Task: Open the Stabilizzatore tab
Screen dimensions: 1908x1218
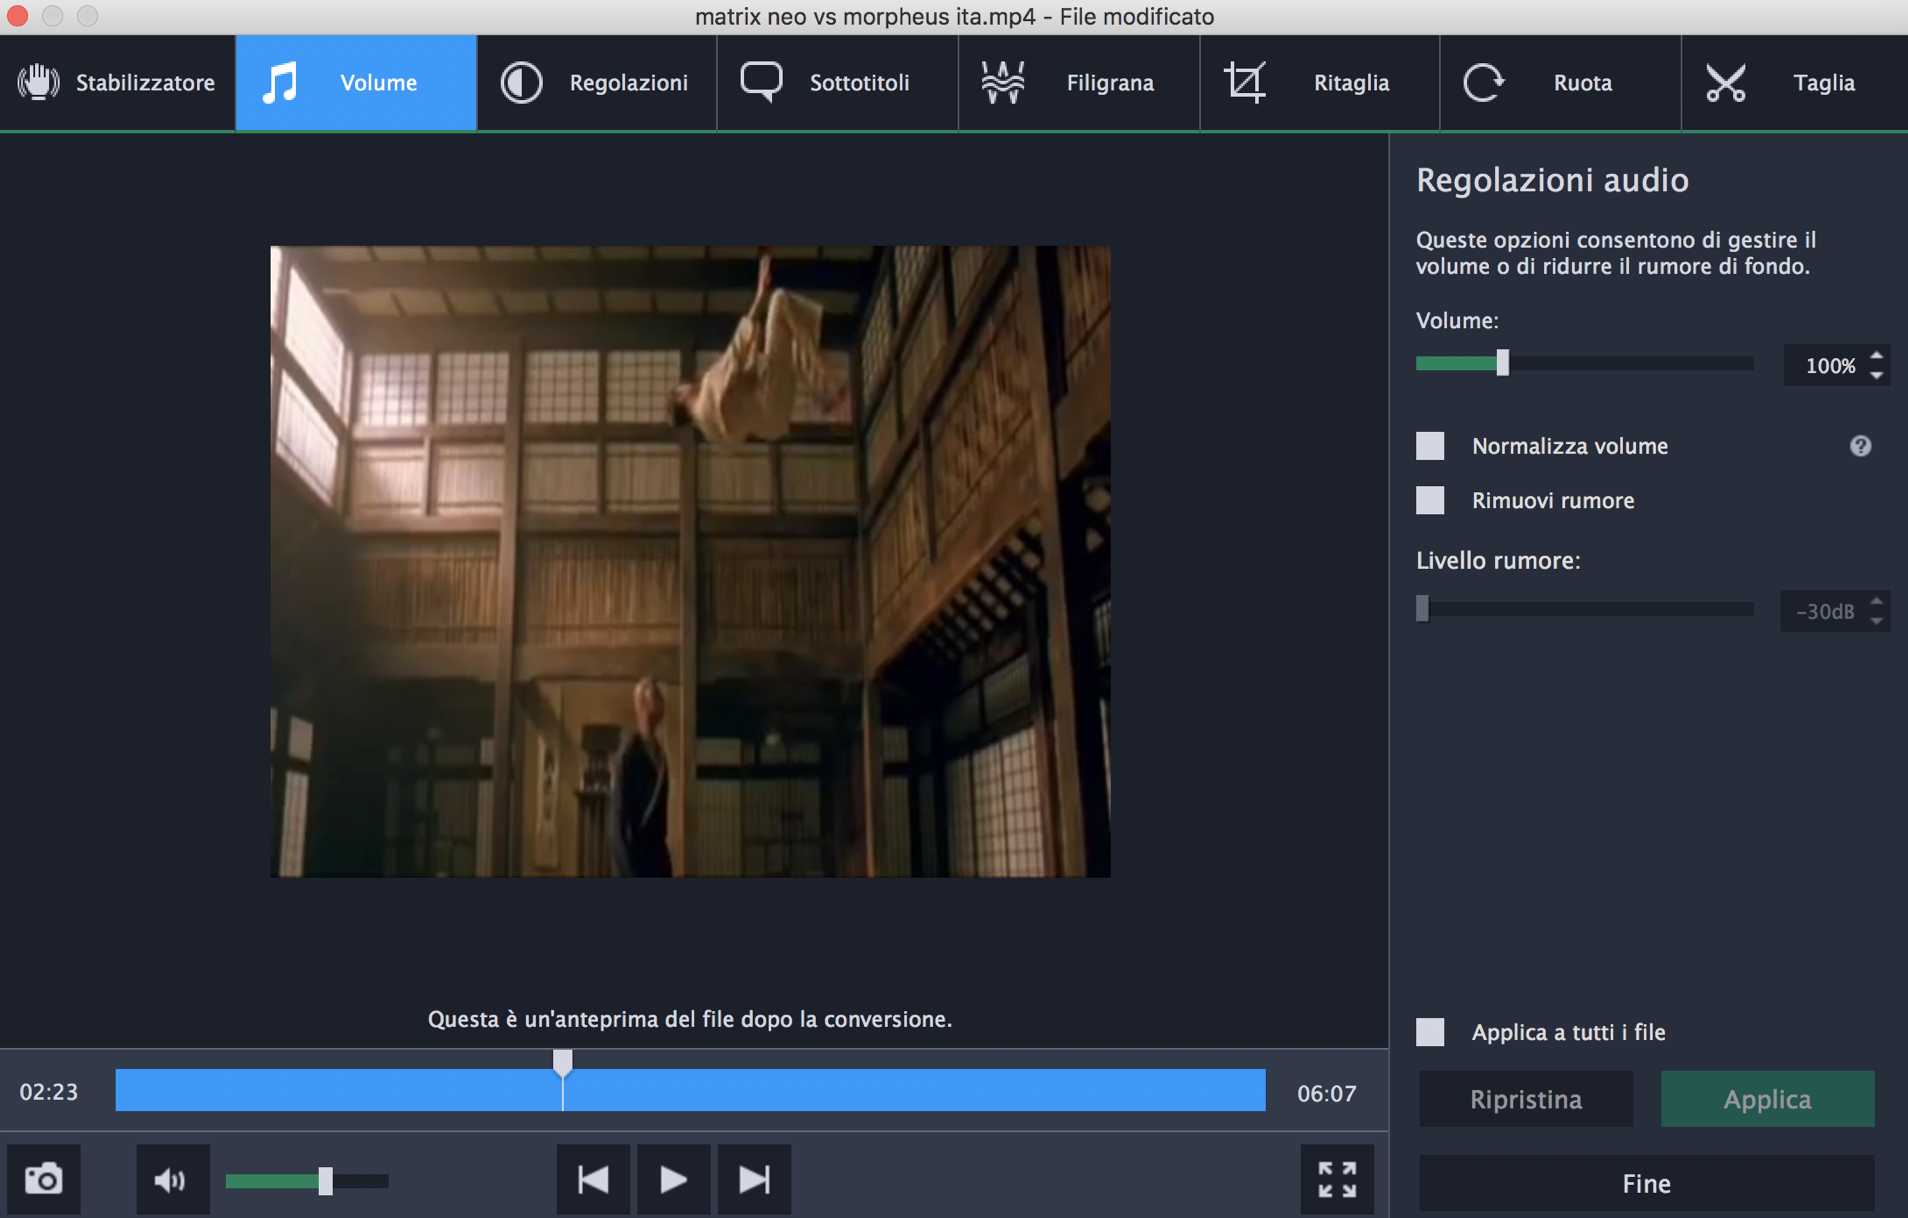Action: pos(117,83)
